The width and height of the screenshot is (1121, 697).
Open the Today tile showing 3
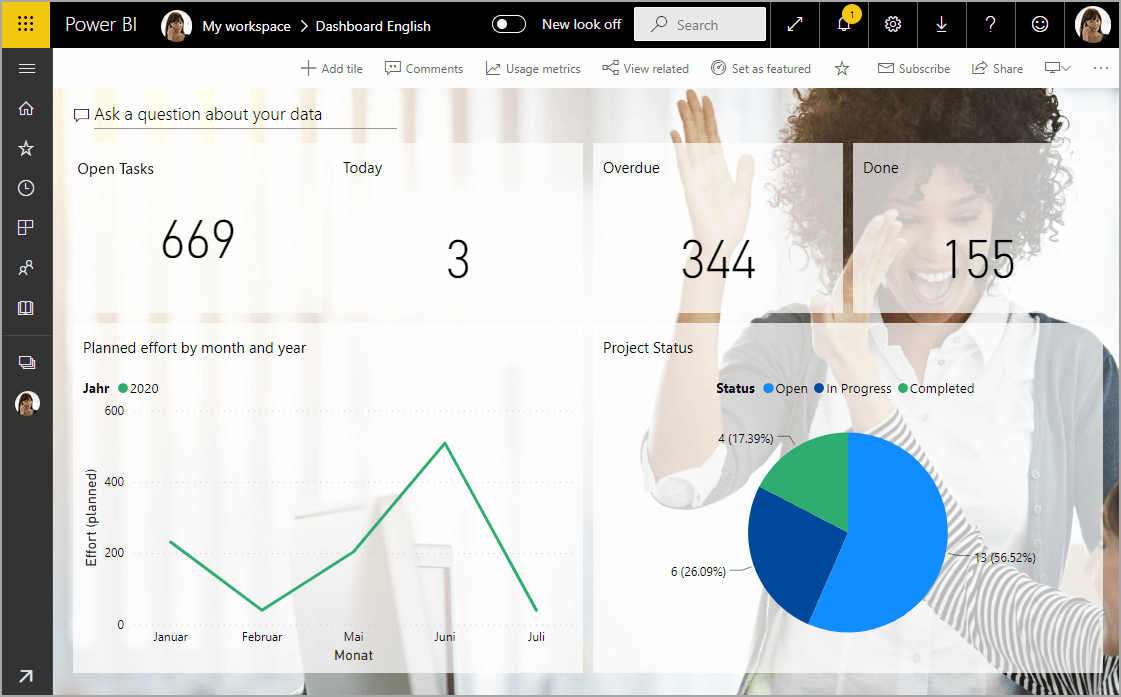(458, 228)
